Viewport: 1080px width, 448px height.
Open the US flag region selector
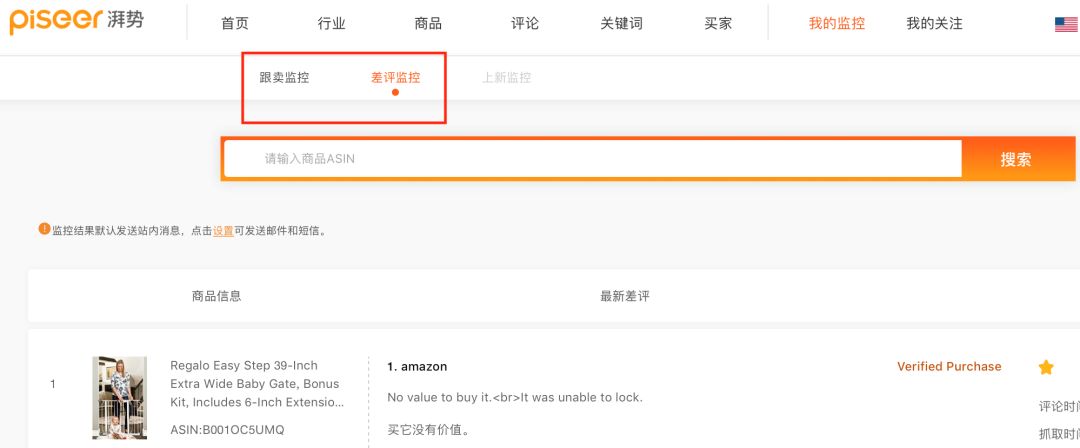click(1066, 24)
